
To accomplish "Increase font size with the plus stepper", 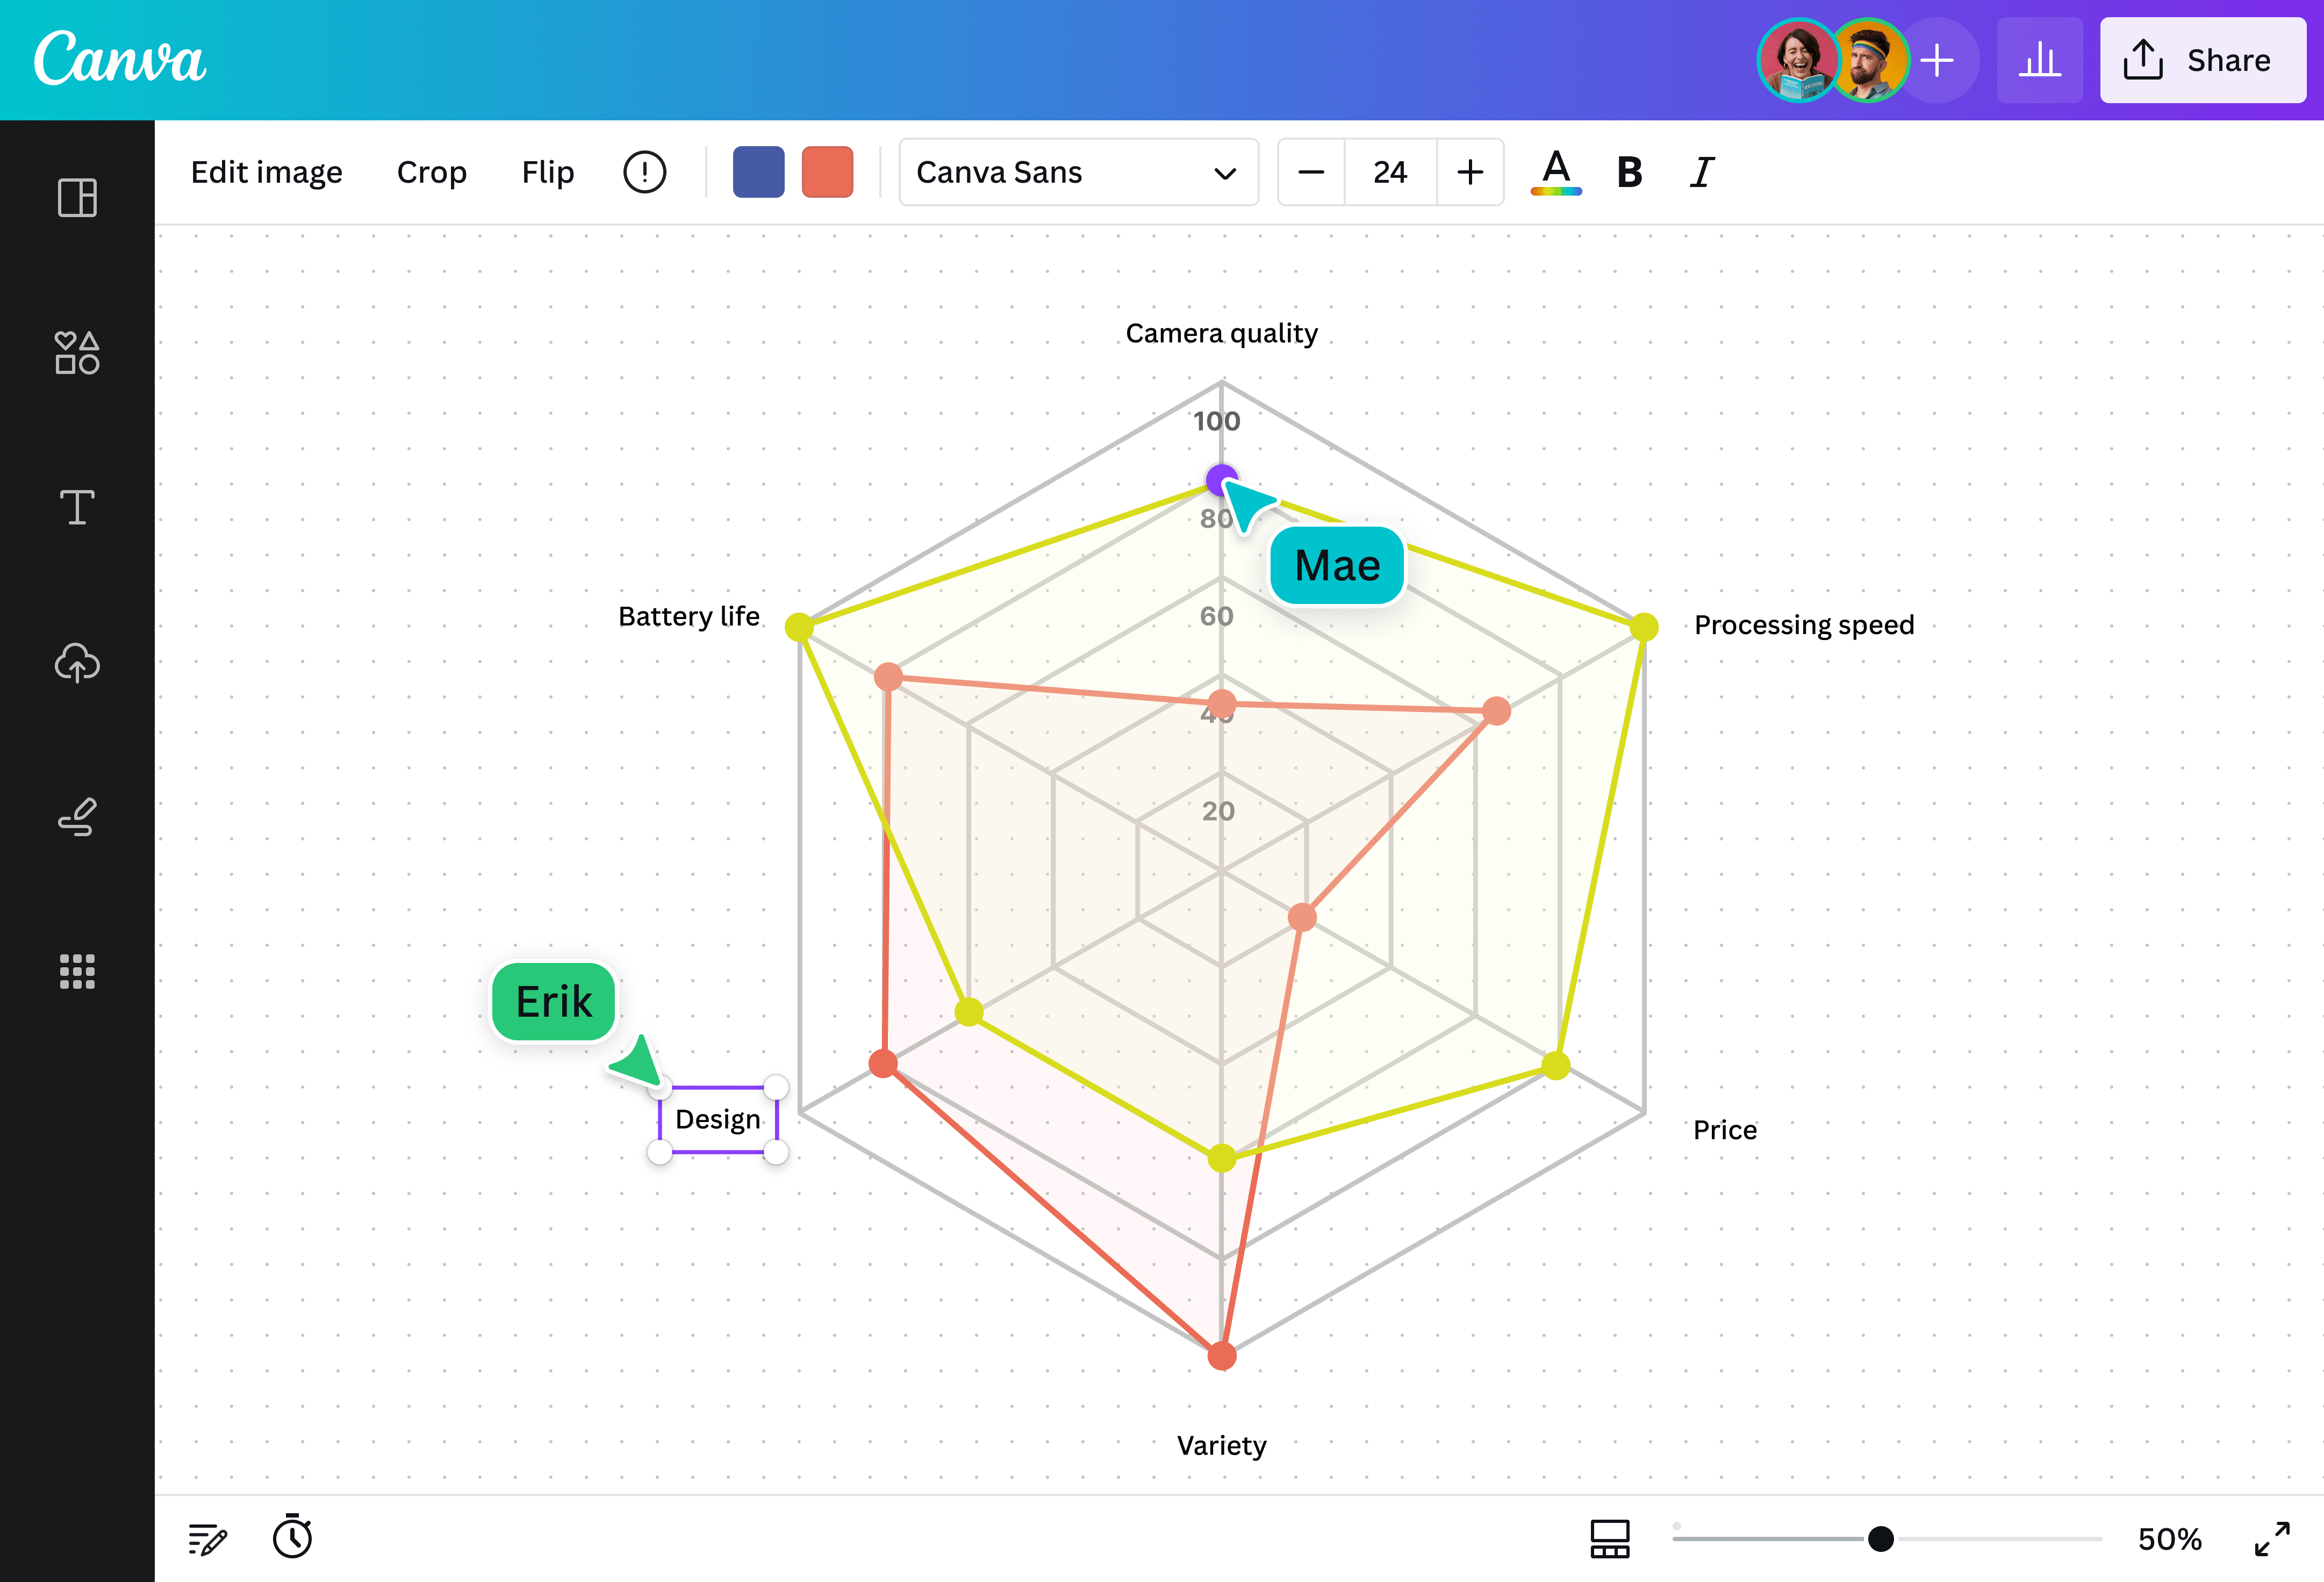I will point(1470,172).
